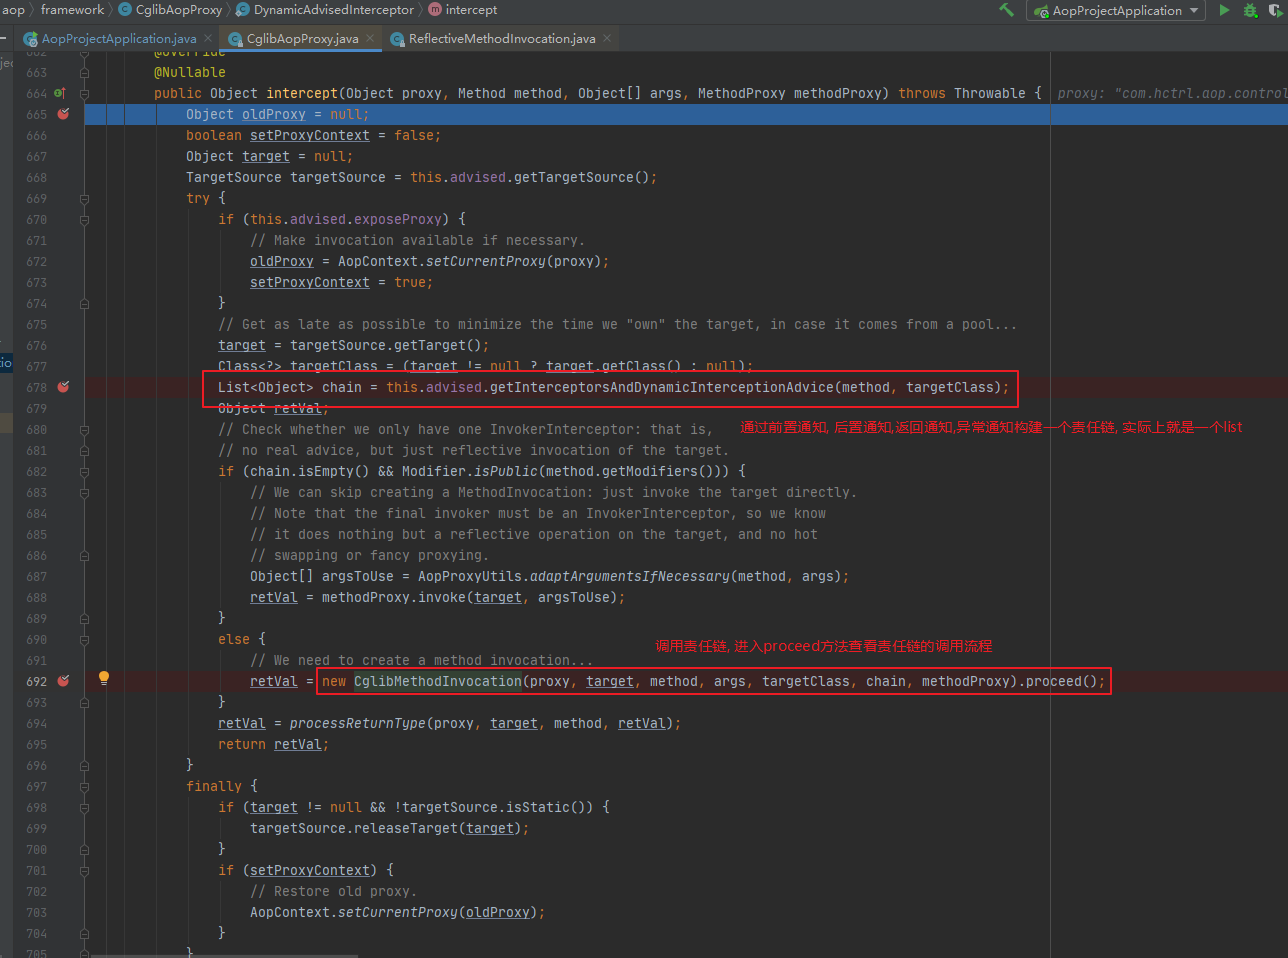Collapse the if chain.isEmpty fold at line 682

point(84,472)
